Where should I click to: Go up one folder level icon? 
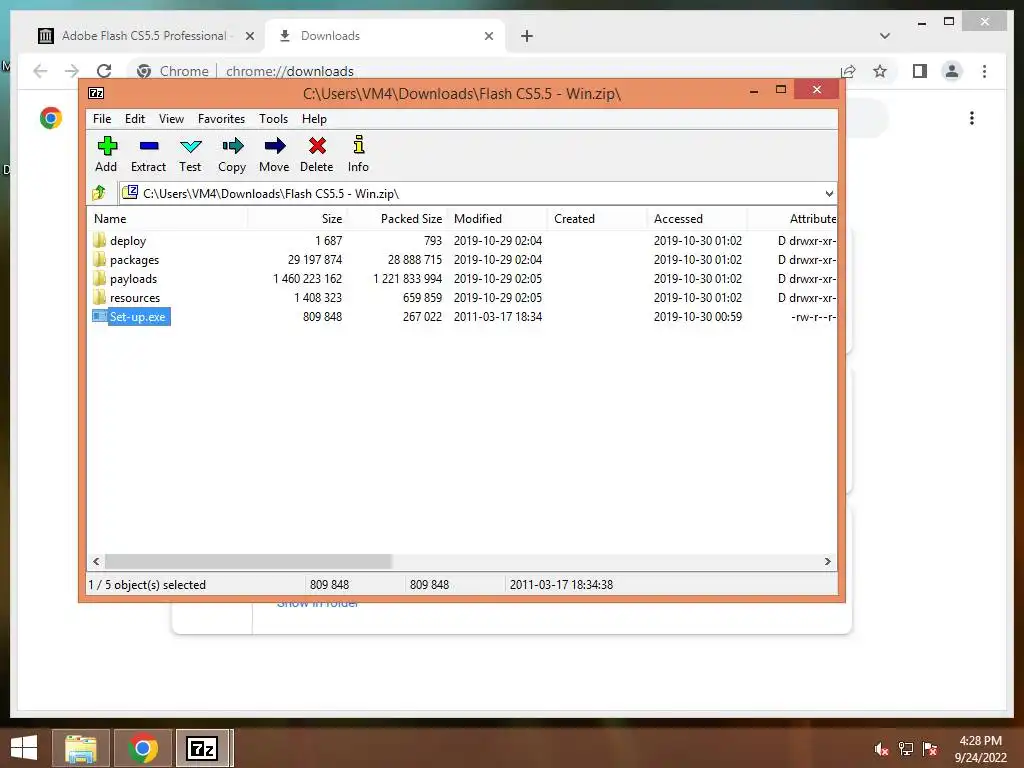tap(99, 193)
